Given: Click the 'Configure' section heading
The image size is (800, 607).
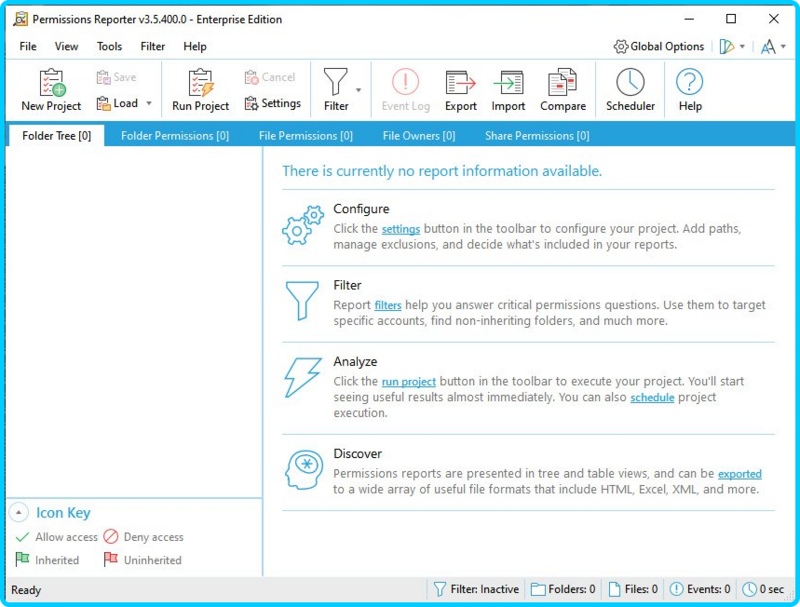Looking at the screenshot, I should tap(361, 209).
